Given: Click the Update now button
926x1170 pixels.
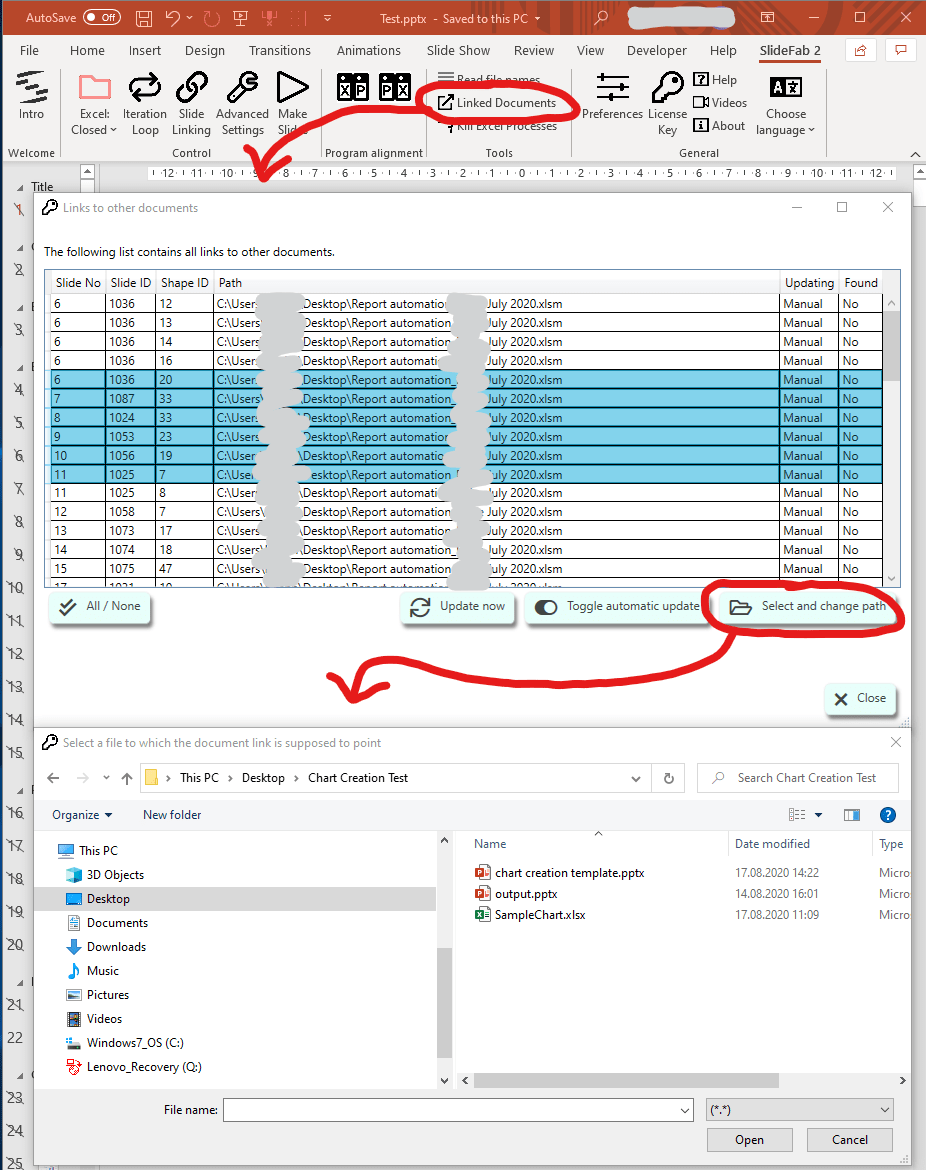Looking at the screenshot, I should pos(458,607).
